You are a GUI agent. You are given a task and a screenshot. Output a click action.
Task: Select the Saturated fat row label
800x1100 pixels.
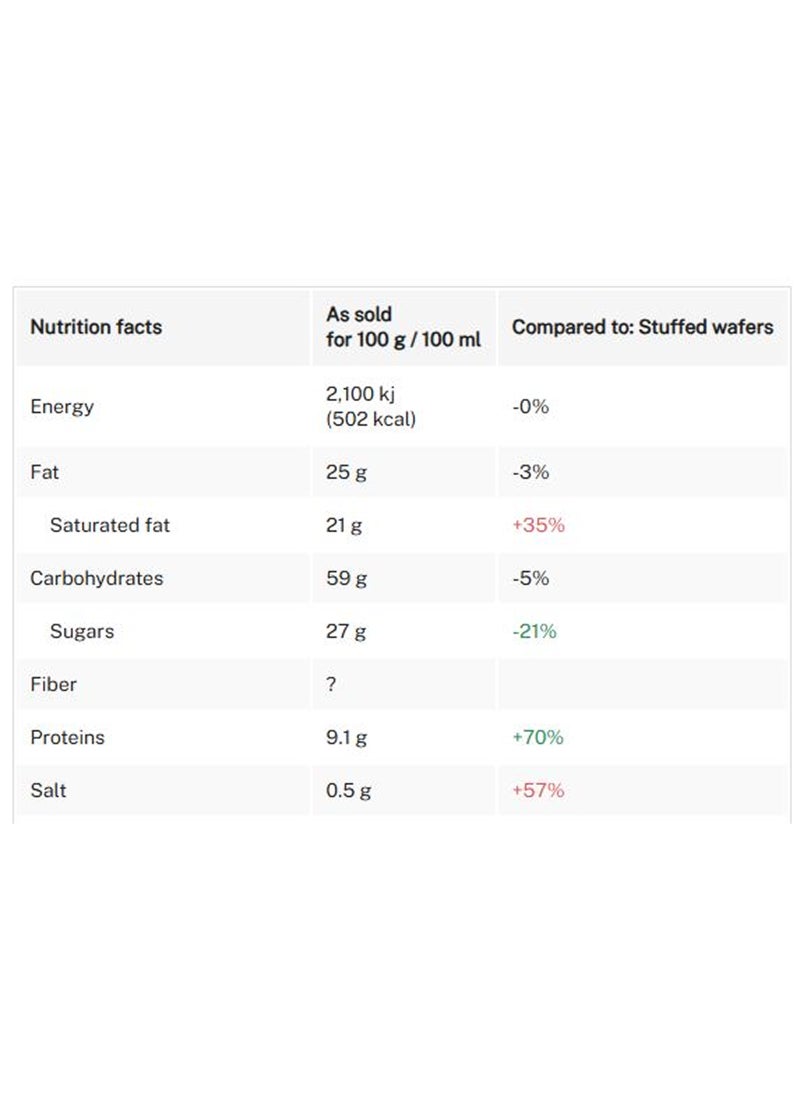point(110,525)
